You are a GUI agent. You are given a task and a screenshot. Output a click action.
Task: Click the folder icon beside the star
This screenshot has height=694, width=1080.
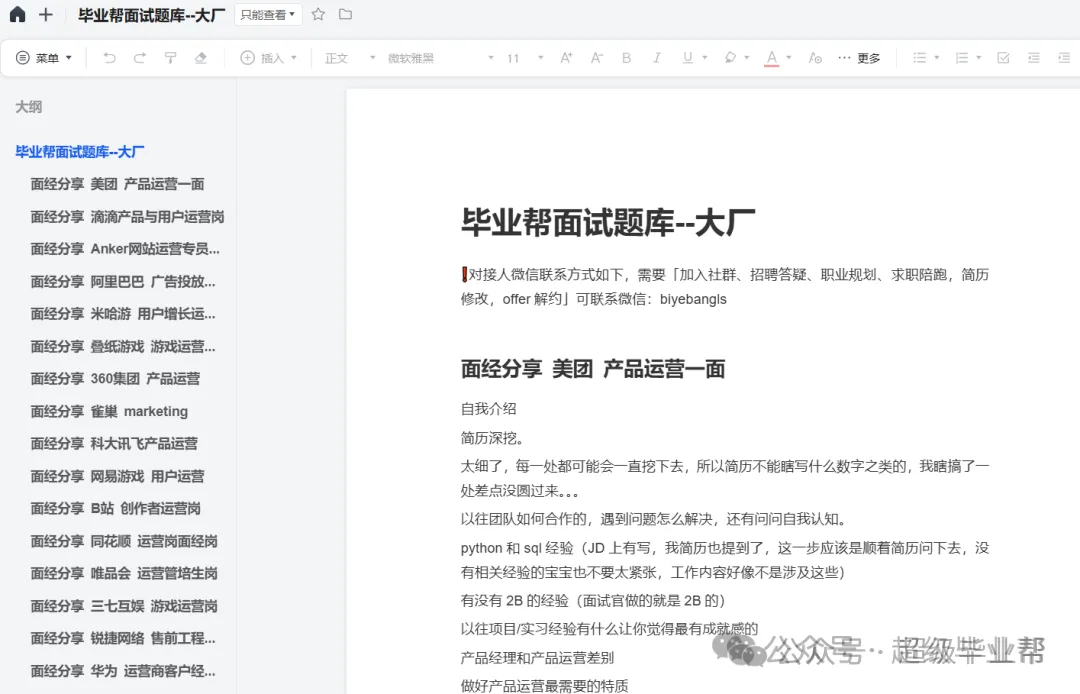346,14
